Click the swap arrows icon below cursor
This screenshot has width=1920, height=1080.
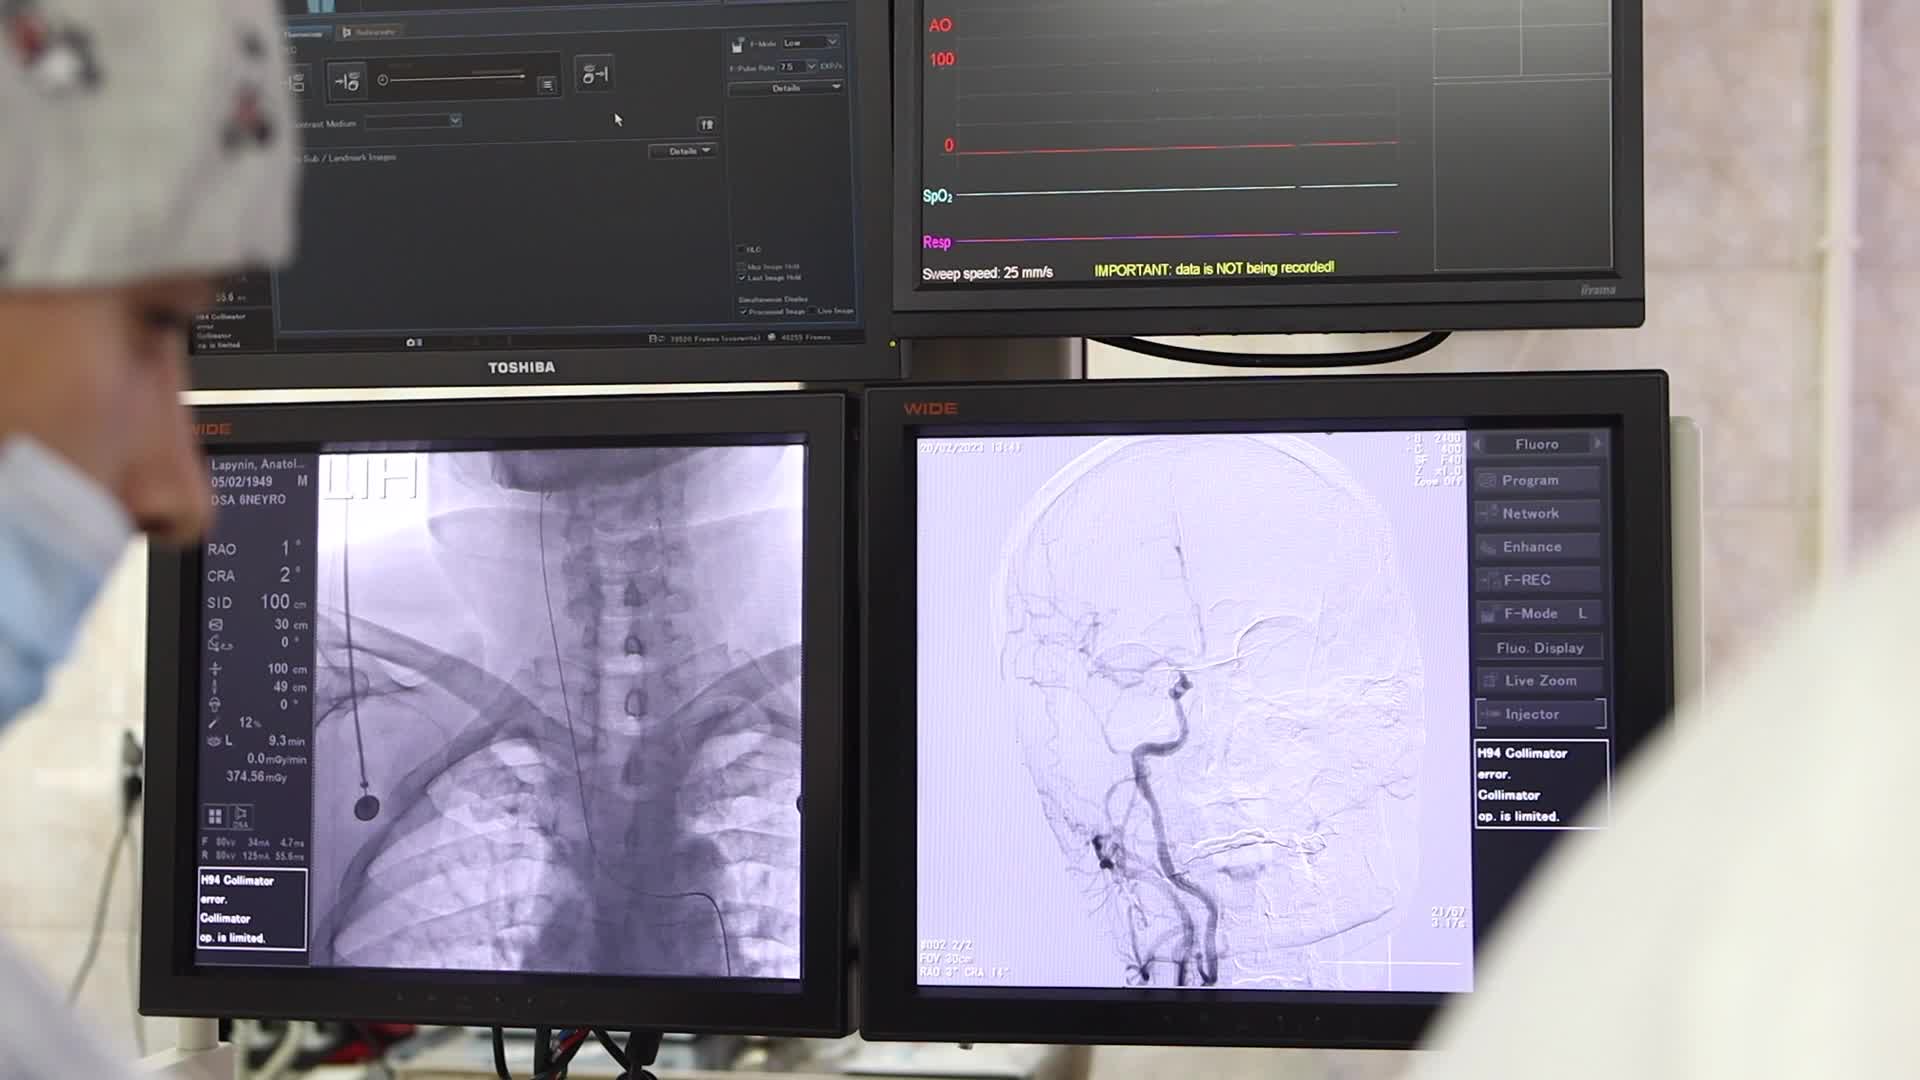coord(707,124)
